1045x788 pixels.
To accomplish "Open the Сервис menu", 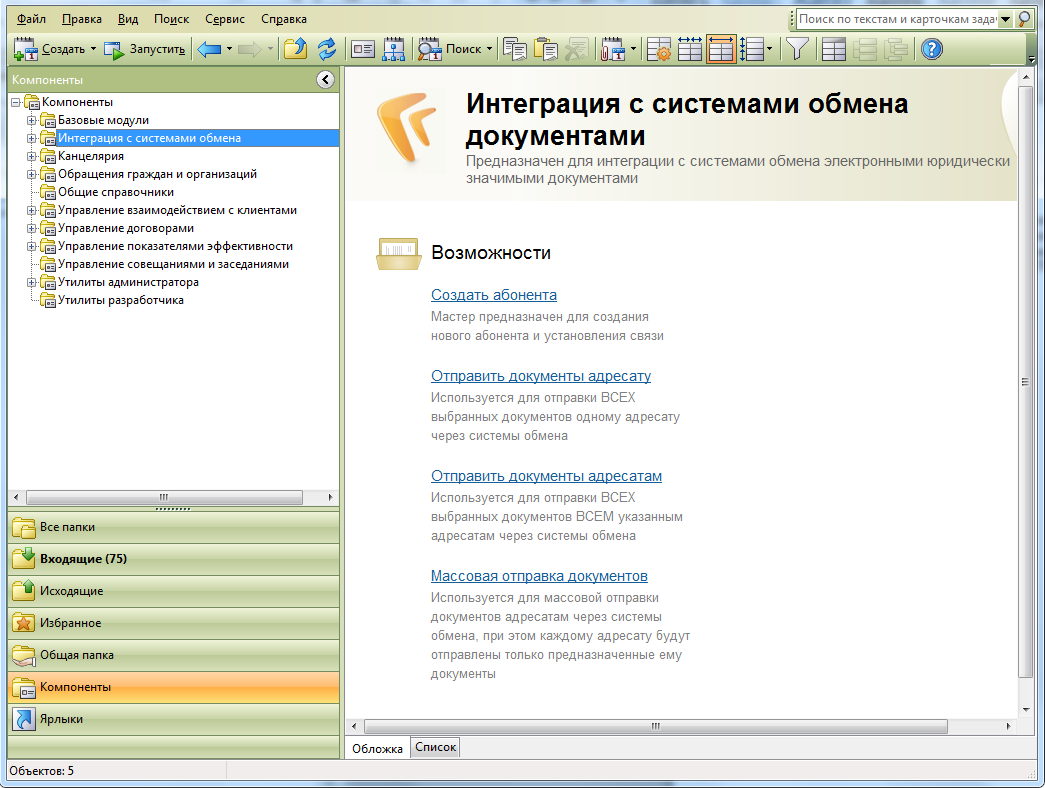I will pyautogui.click(x=225, y=19).
